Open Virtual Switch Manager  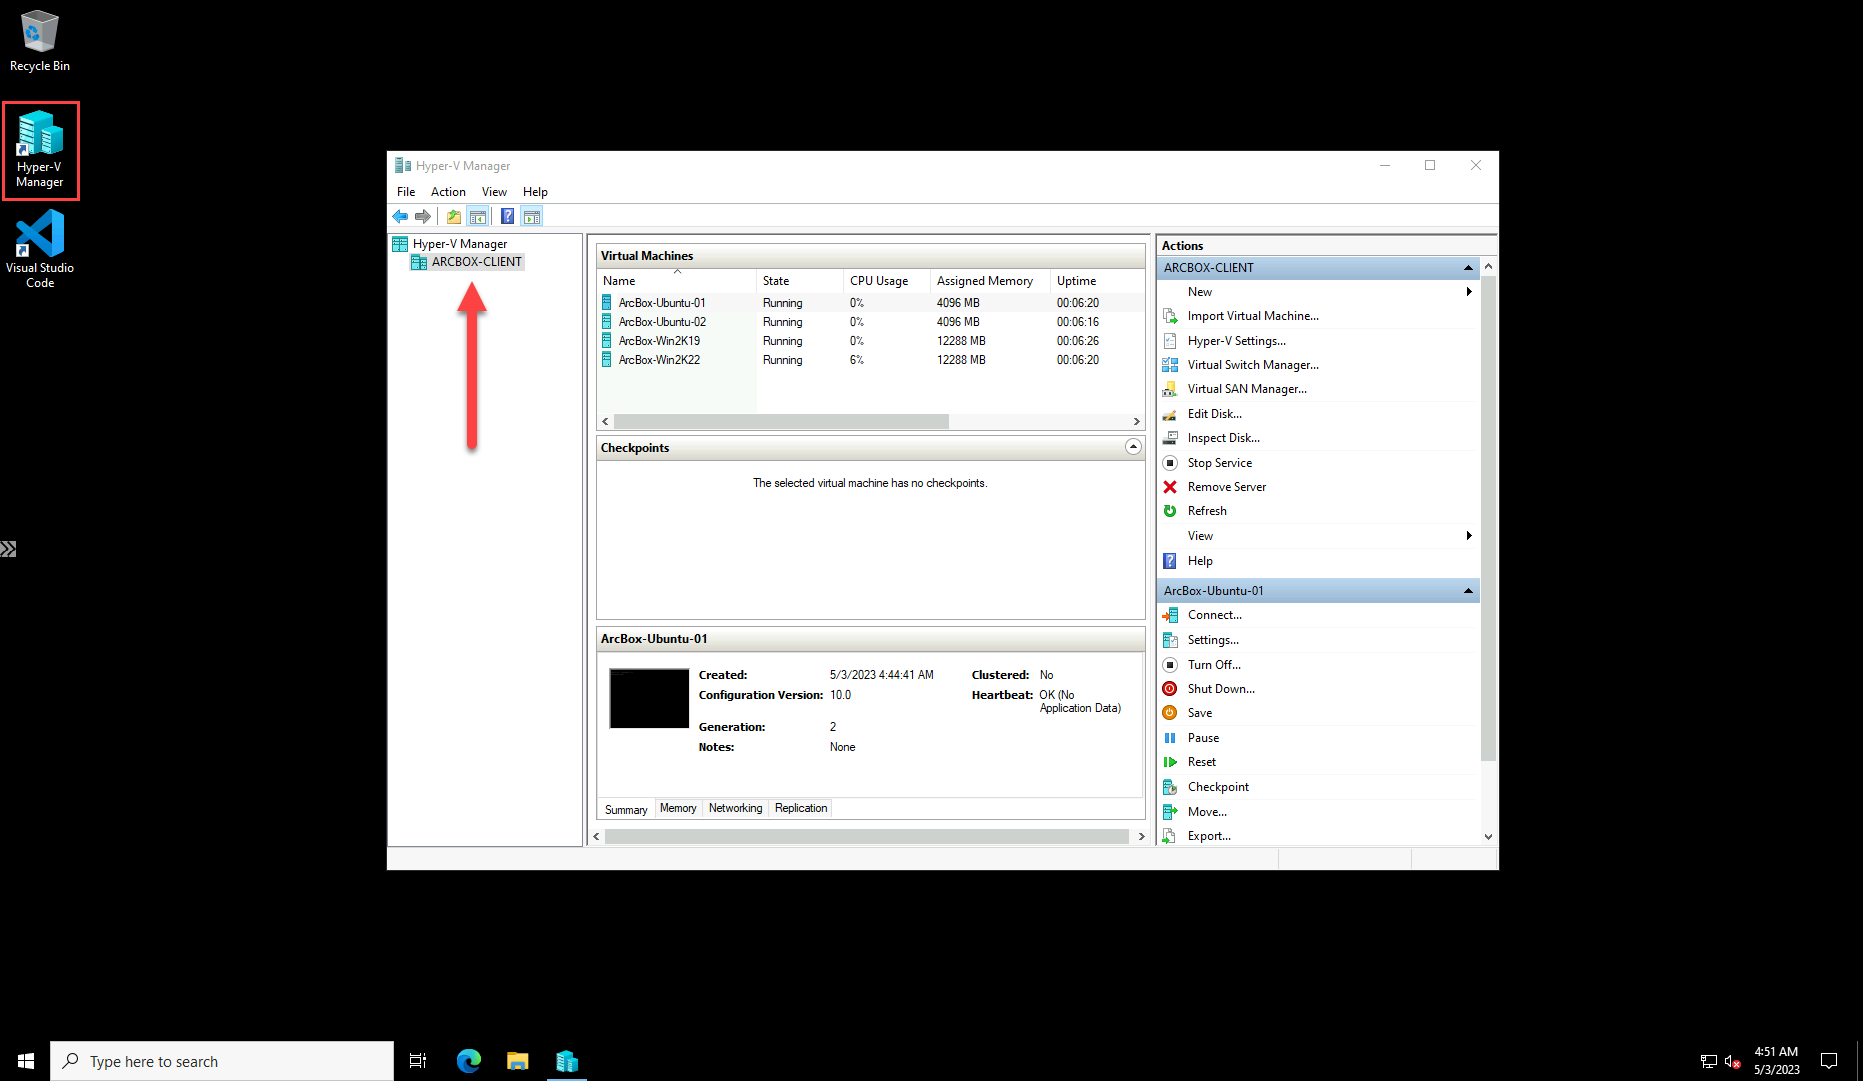click(x=1253, y=365)
